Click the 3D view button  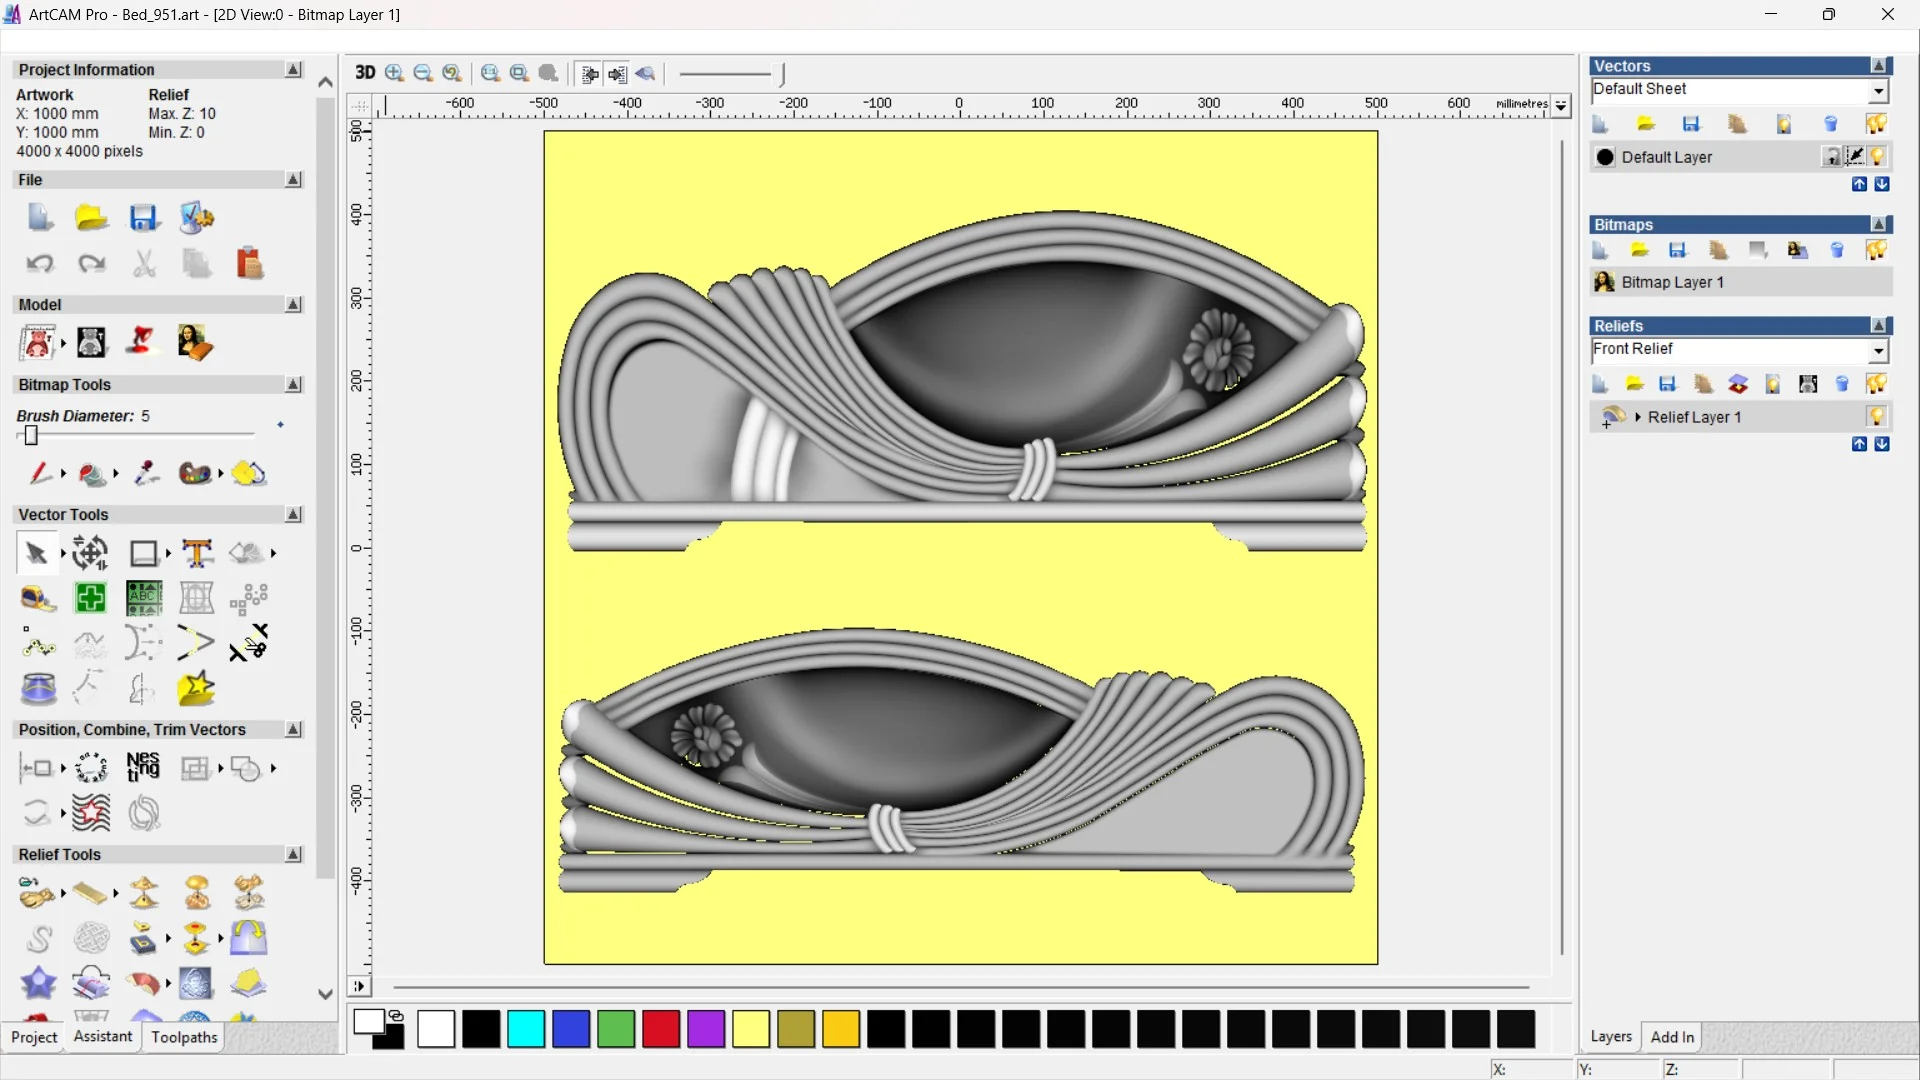pyautogui.click(x=365, y=73)
